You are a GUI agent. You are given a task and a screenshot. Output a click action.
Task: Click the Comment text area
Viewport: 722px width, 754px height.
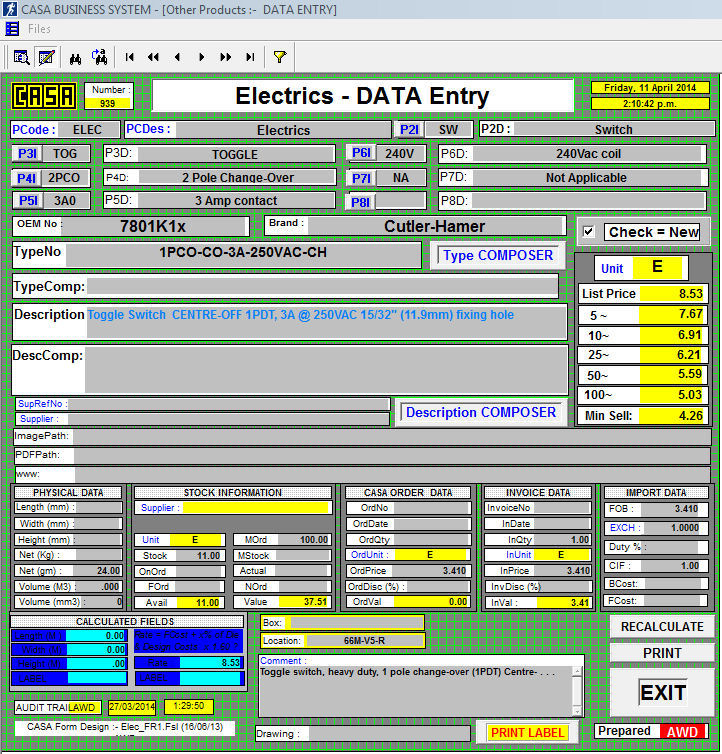(416, 691)
